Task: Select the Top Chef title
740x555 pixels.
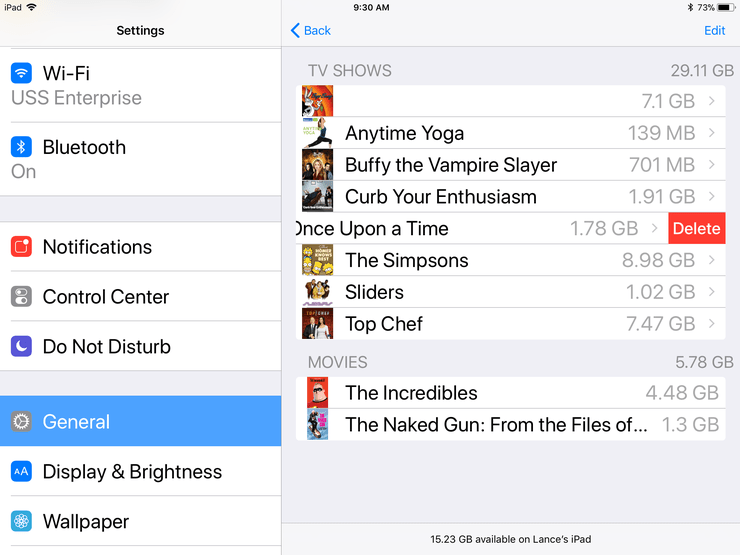Action: coord(384,324)
